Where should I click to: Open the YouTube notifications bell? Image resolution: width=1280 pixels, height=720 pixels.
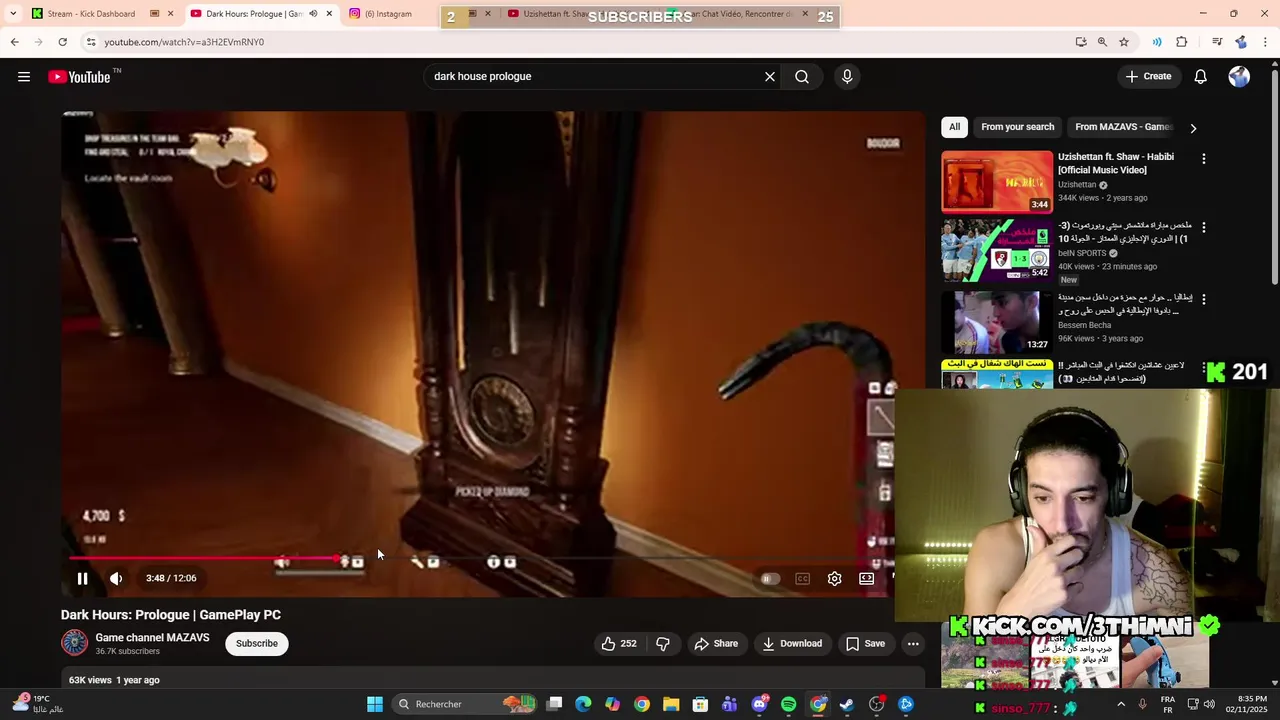click(x=1200, y=76)
